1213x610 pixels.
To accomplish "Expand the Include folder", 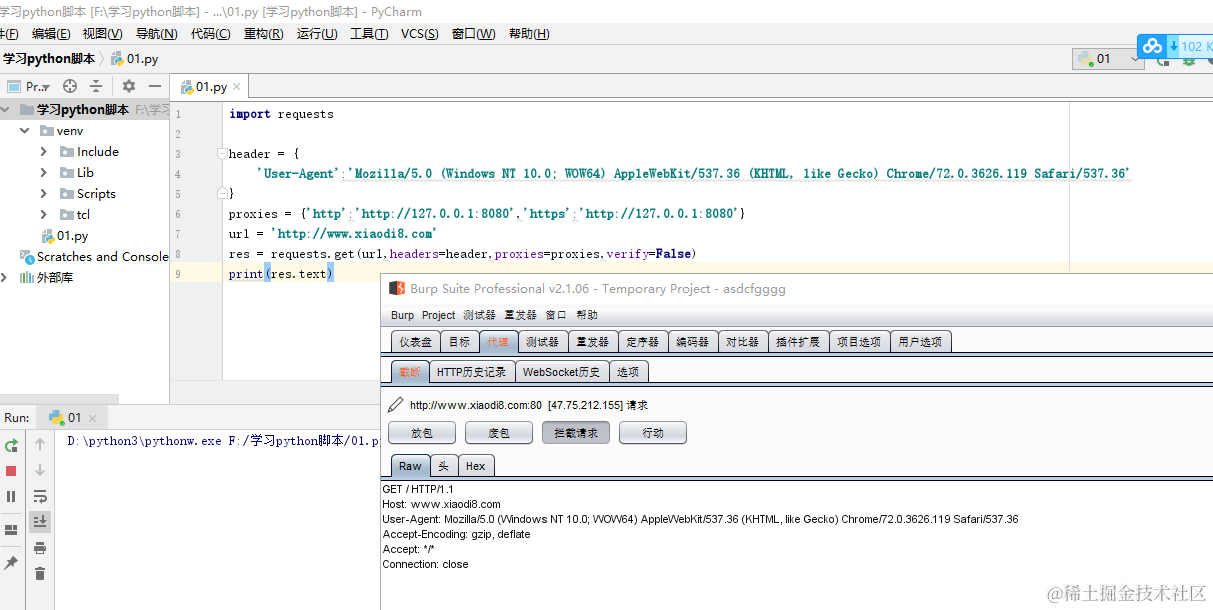I will tap(44, 152).
